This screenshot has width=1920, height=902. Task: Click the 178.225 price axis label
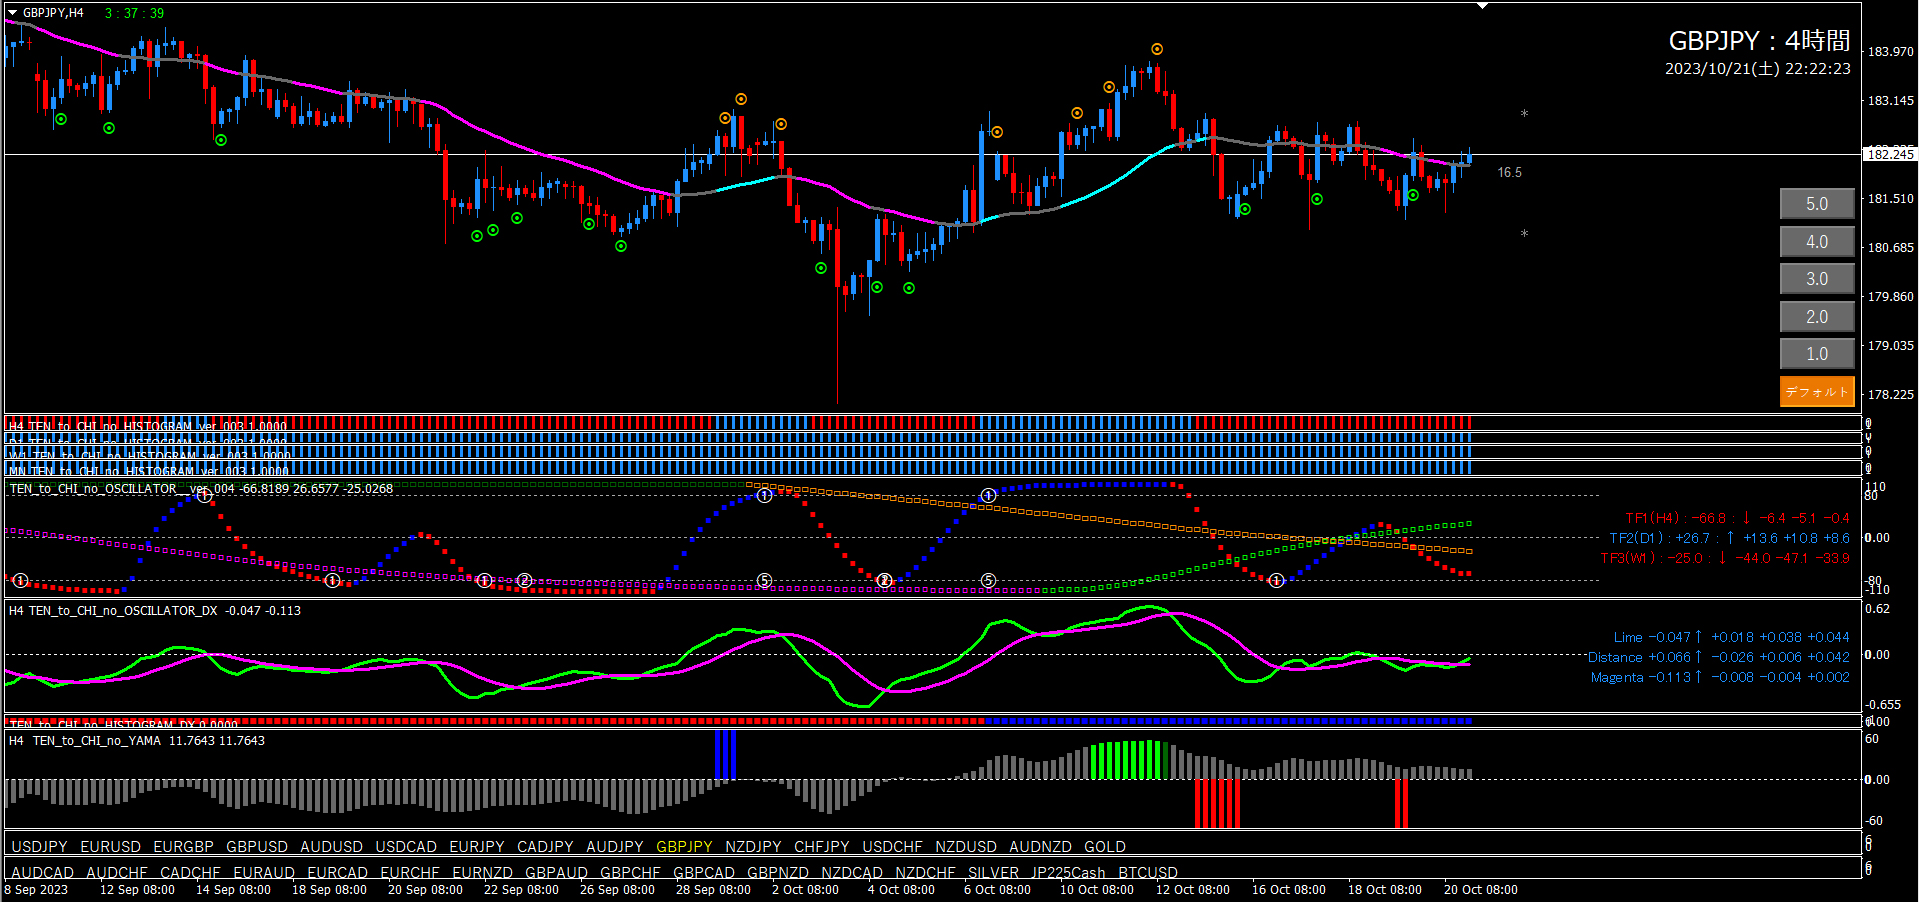pyautogui.click(x=1891, y=395)
